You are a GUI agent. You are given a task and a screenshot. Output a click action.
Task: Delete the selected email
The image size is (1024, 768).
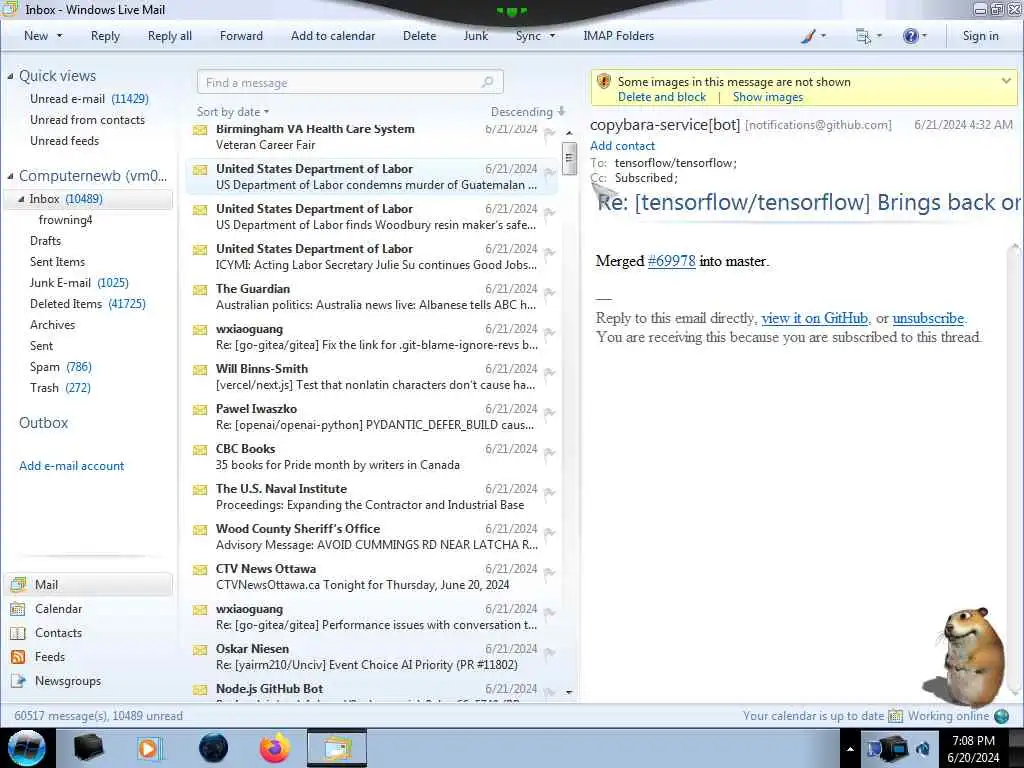pyautogui.click(x=419, y=36)
